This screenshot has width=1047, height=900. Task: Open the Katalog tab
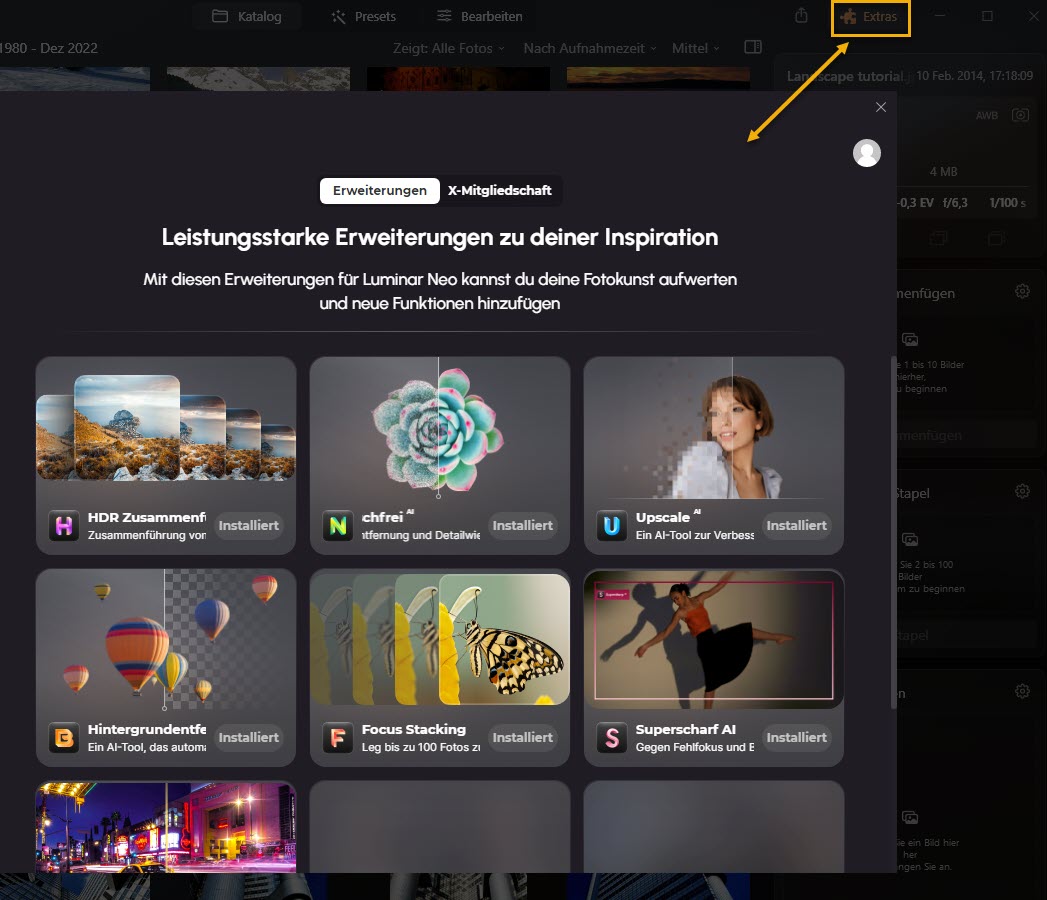[x=247, y=16]
